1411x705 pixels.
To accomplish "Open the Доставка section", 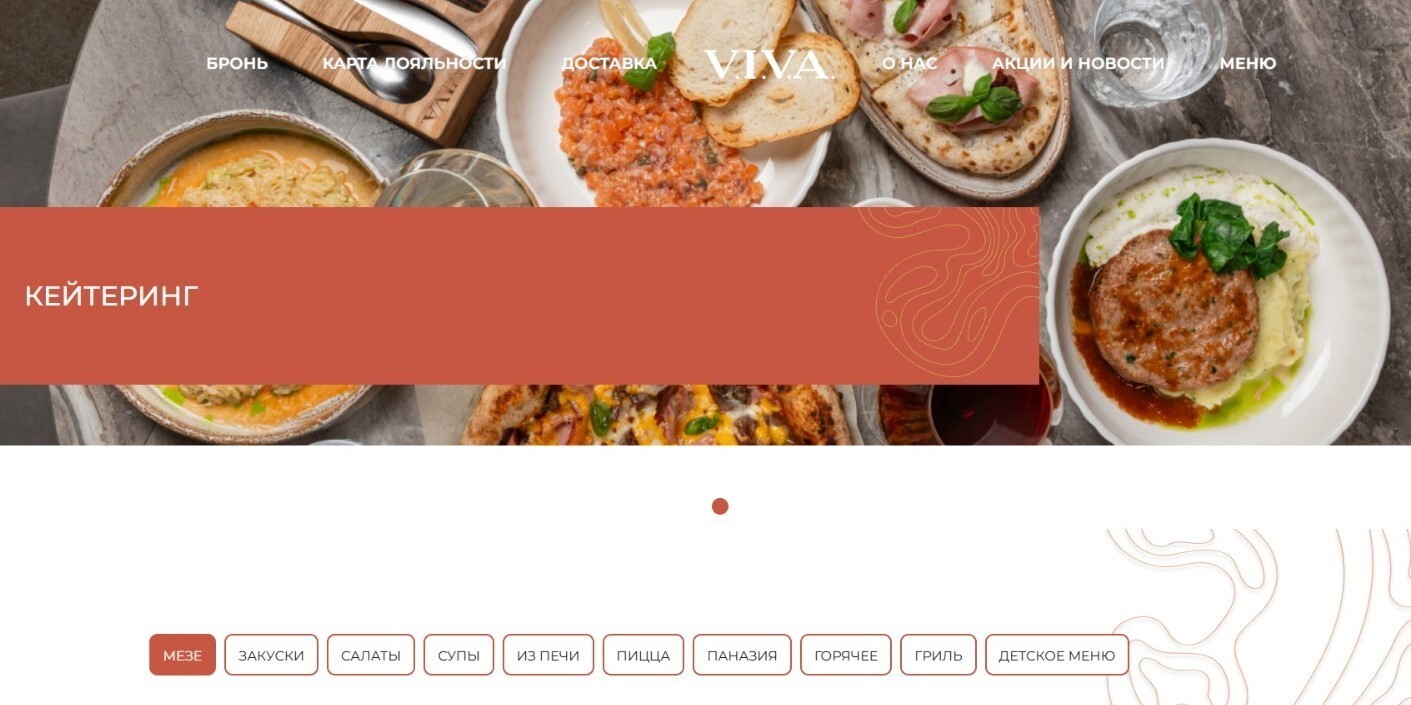I will (x=609, y=64).
